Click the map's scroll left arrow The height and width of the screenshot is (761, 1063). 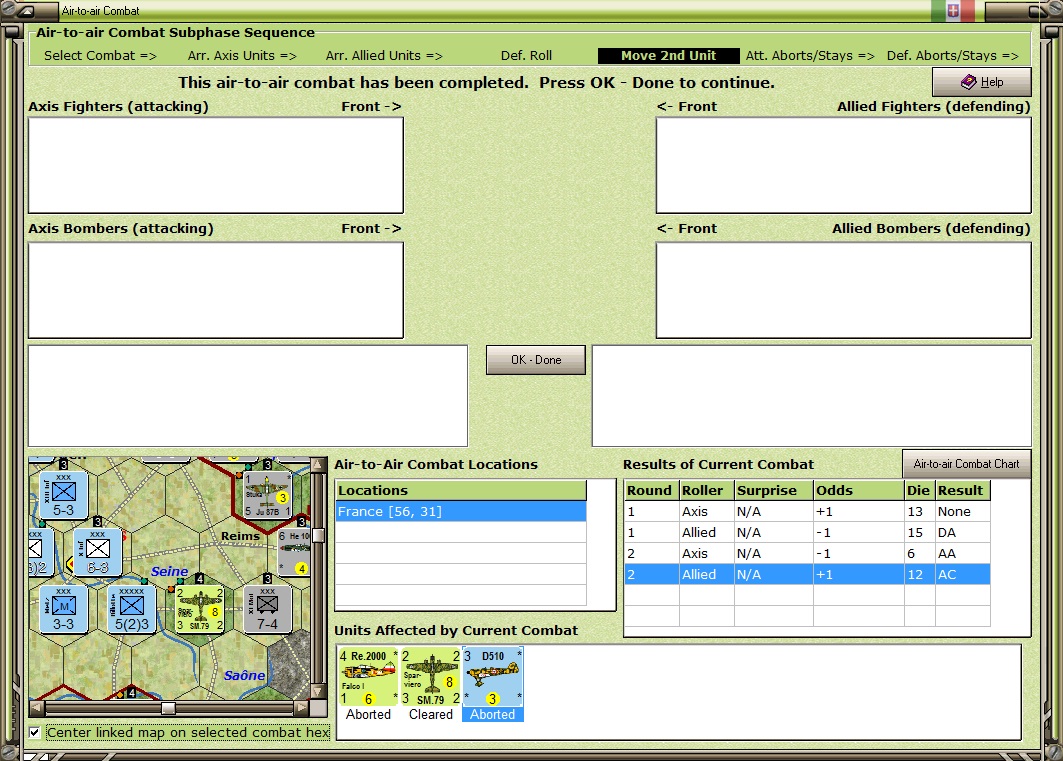click(37, 708)
